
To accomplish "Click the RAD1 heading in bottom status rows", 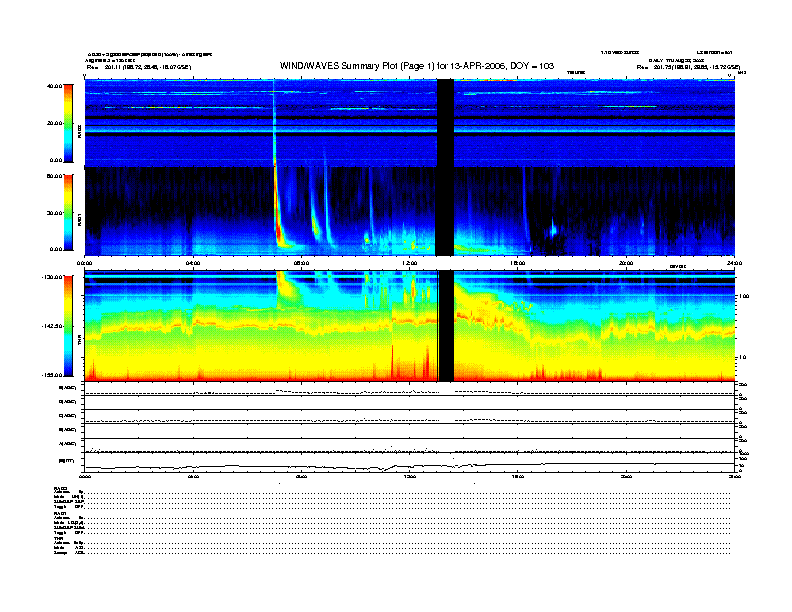I will pyautogui.click(x=60, y=513).
